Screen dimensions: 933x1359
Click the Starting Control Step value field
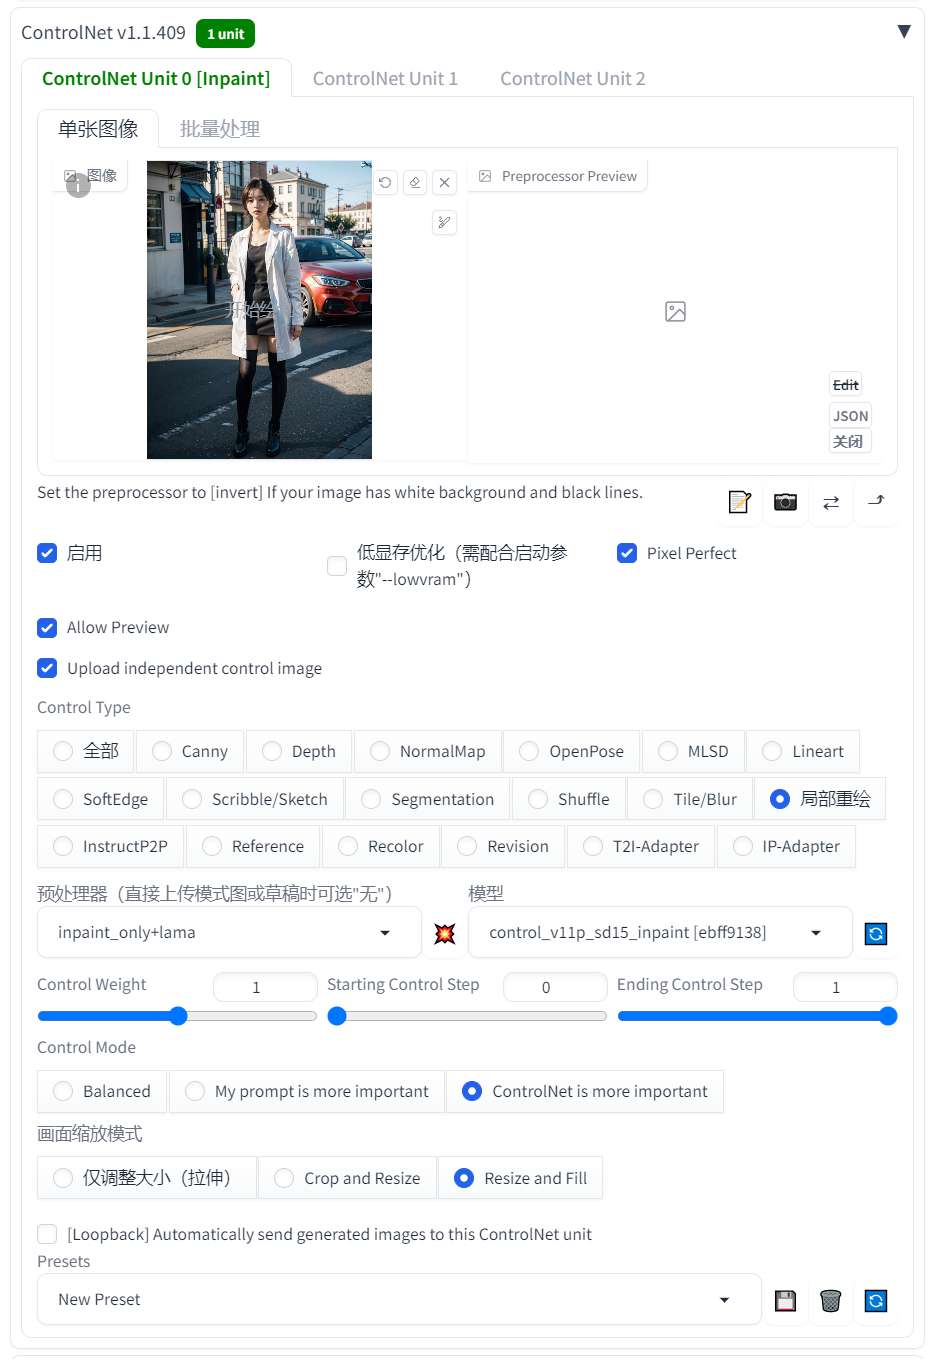click(x=555, y=987)
